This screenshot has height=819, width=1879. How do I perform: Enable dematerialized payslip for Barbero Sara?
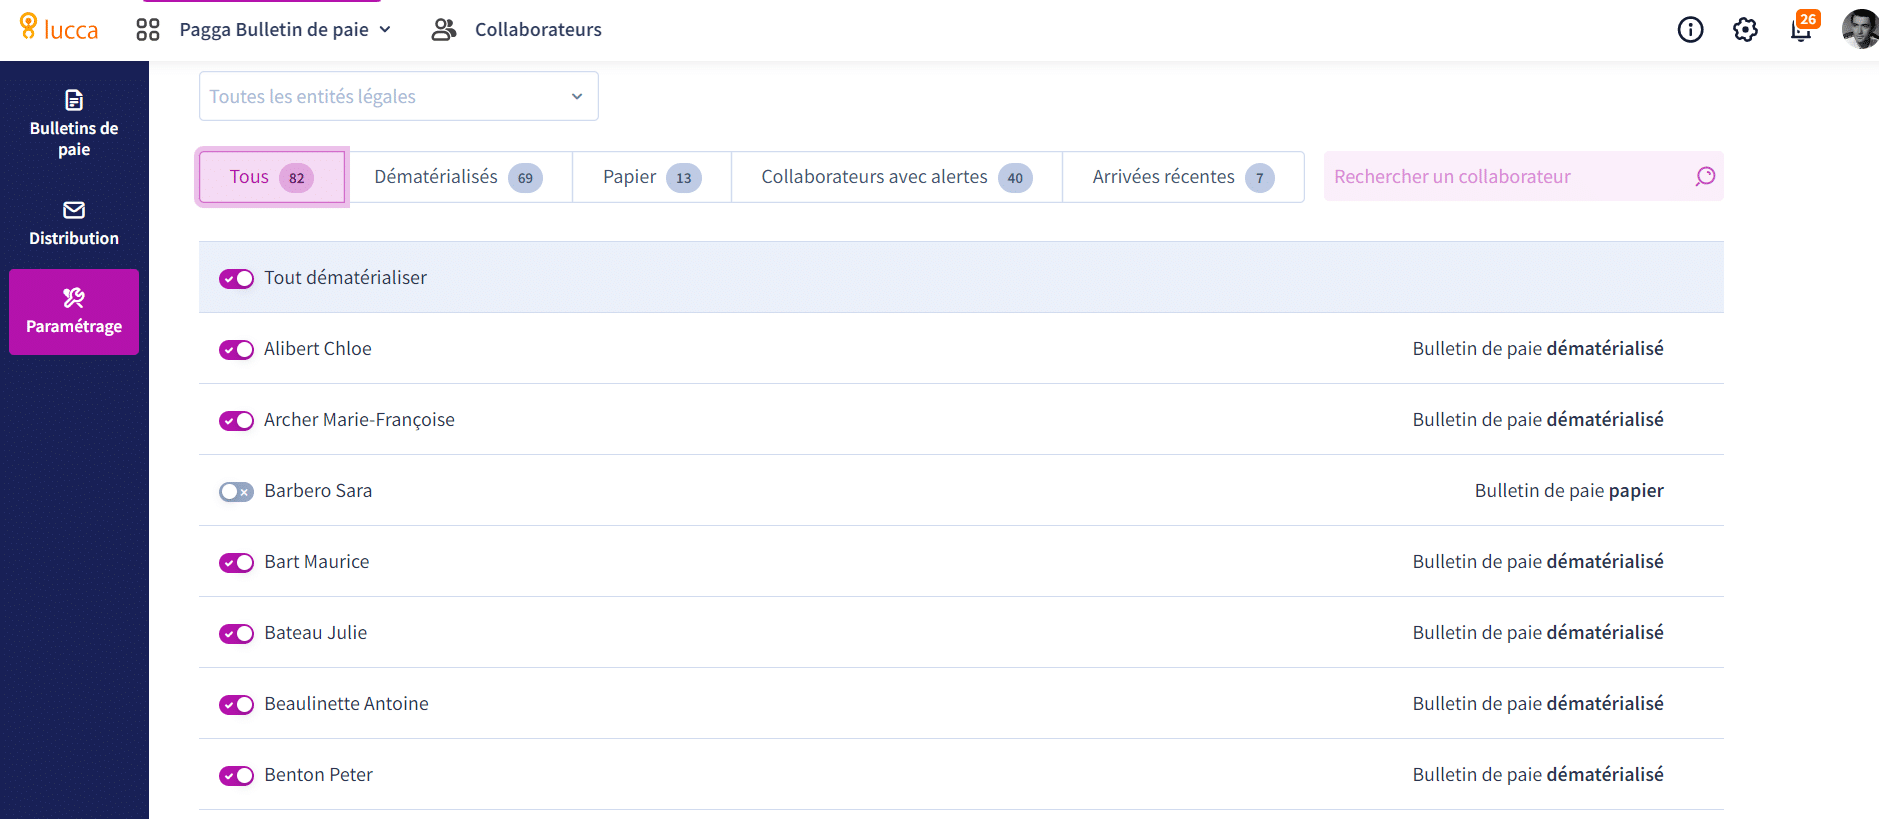point(236,492)
